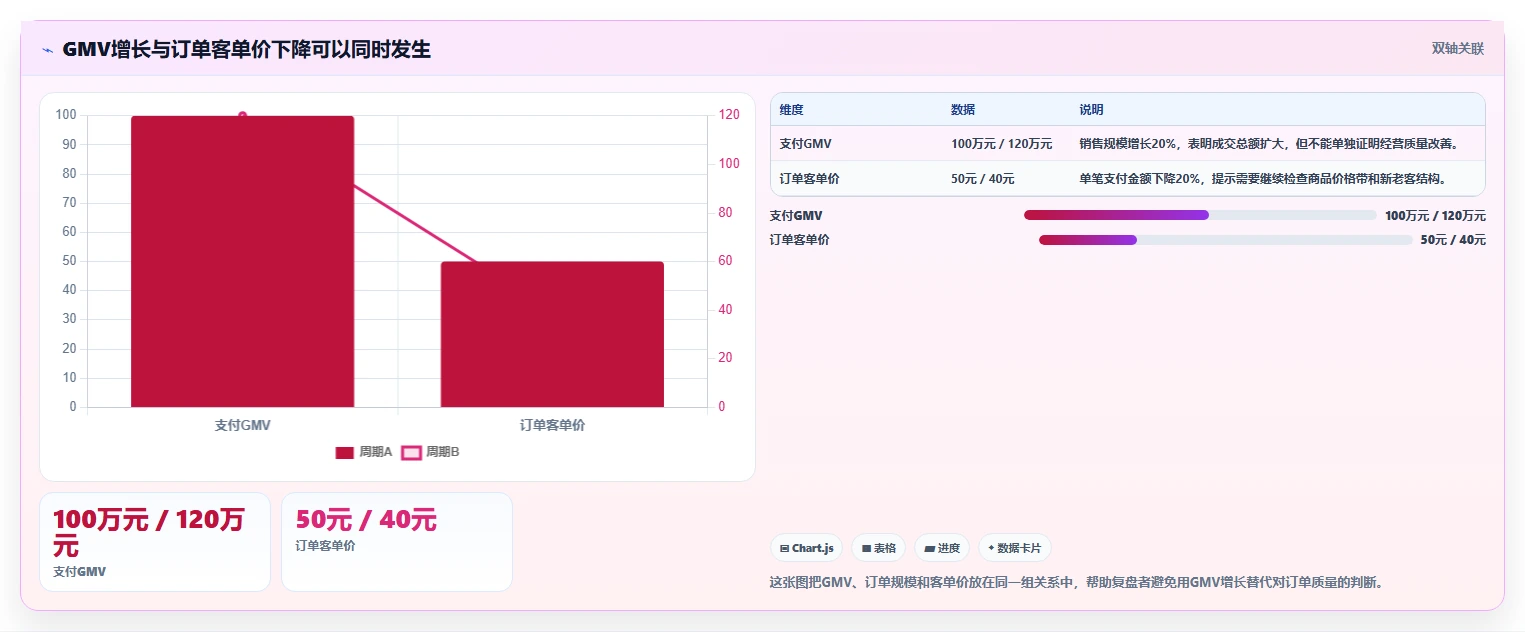The image size is (1525, 632).
Task: Toggle the 周期B legend label
Action: [x=443, y=453]
